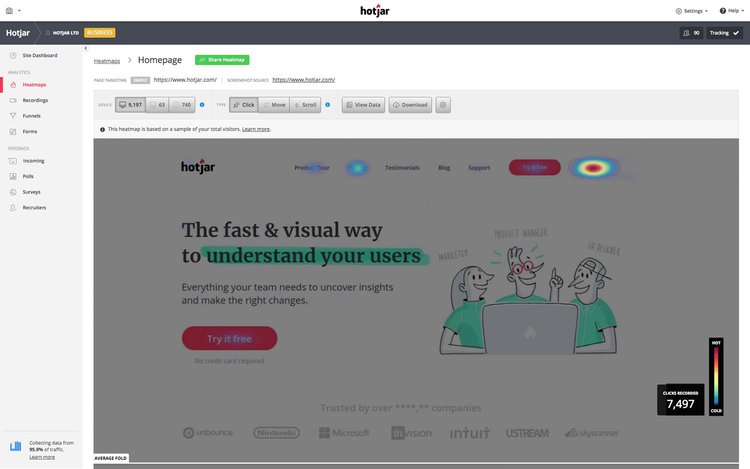The height and width of the screenshot is (469, 750).
Task: Switch heatmap type to Move
Action: point(274,105)
